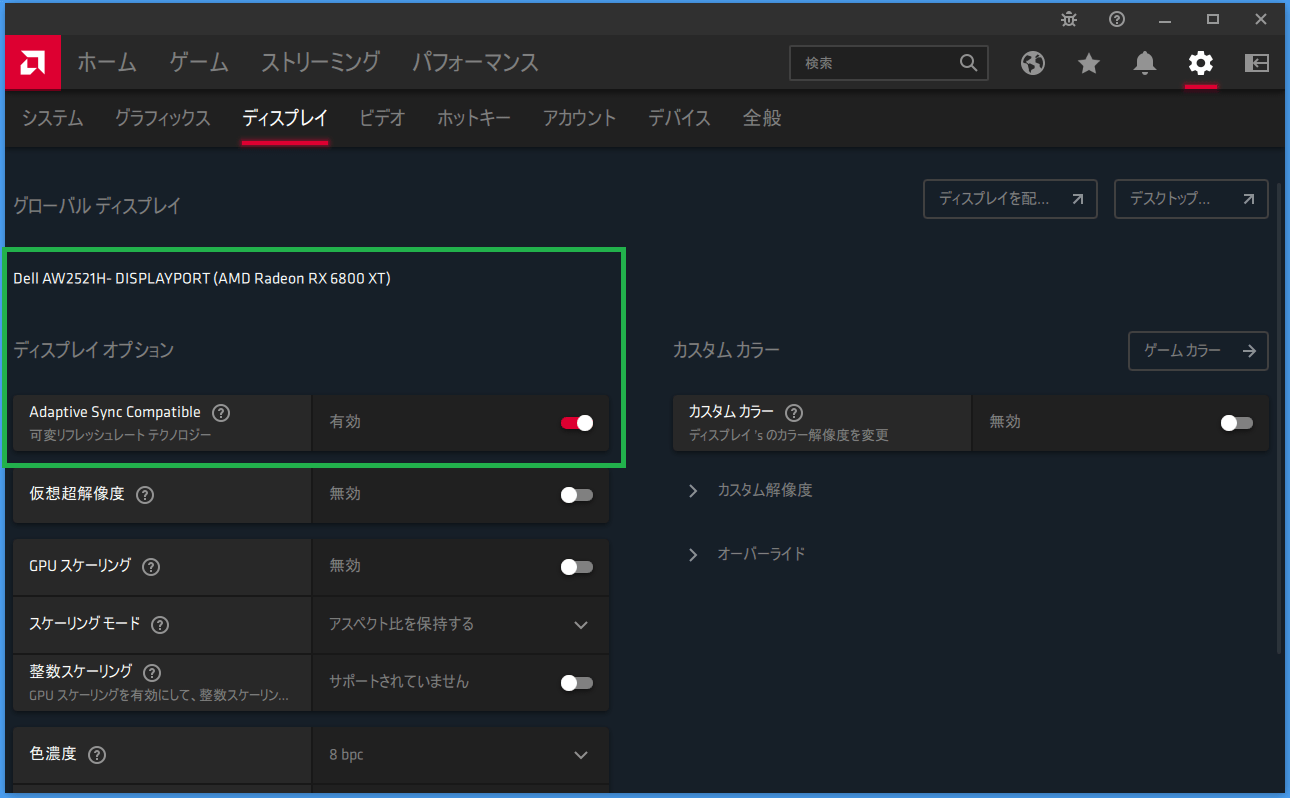Switch to グラフィックス sub-tab
Viewport: 1290px width, 798px height.
click(162, 118)
